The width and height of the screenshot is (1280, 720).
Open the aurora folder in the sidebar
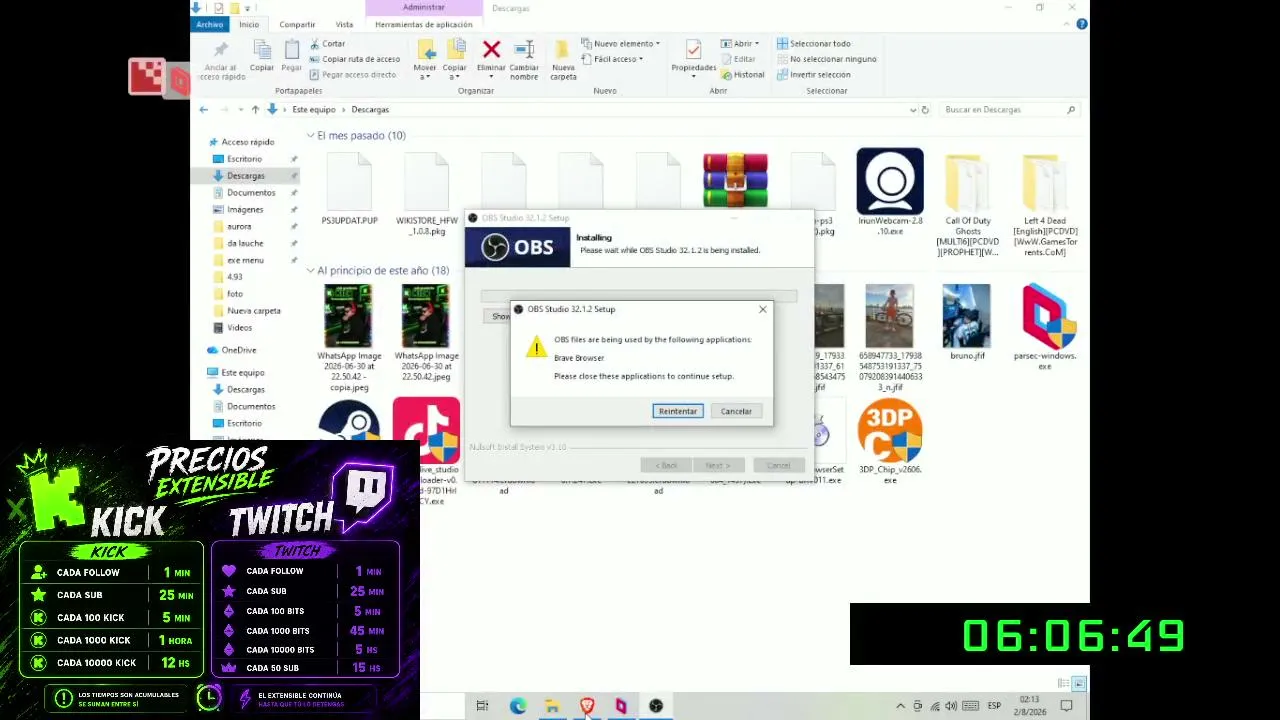tap(239, 227)
